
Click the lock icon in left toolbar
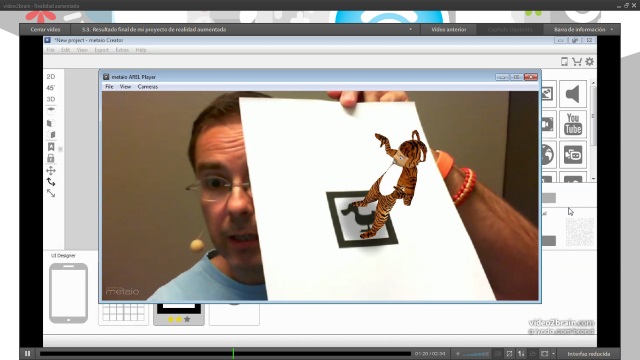click(x=51, y=158)
